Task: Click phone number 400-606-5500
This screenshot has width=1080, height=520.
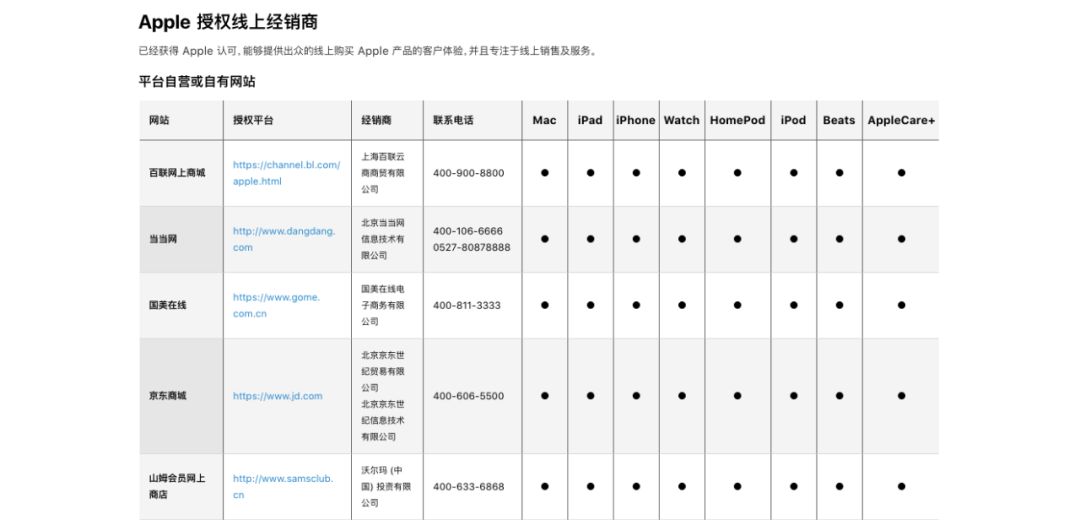Action: (468, 396)
